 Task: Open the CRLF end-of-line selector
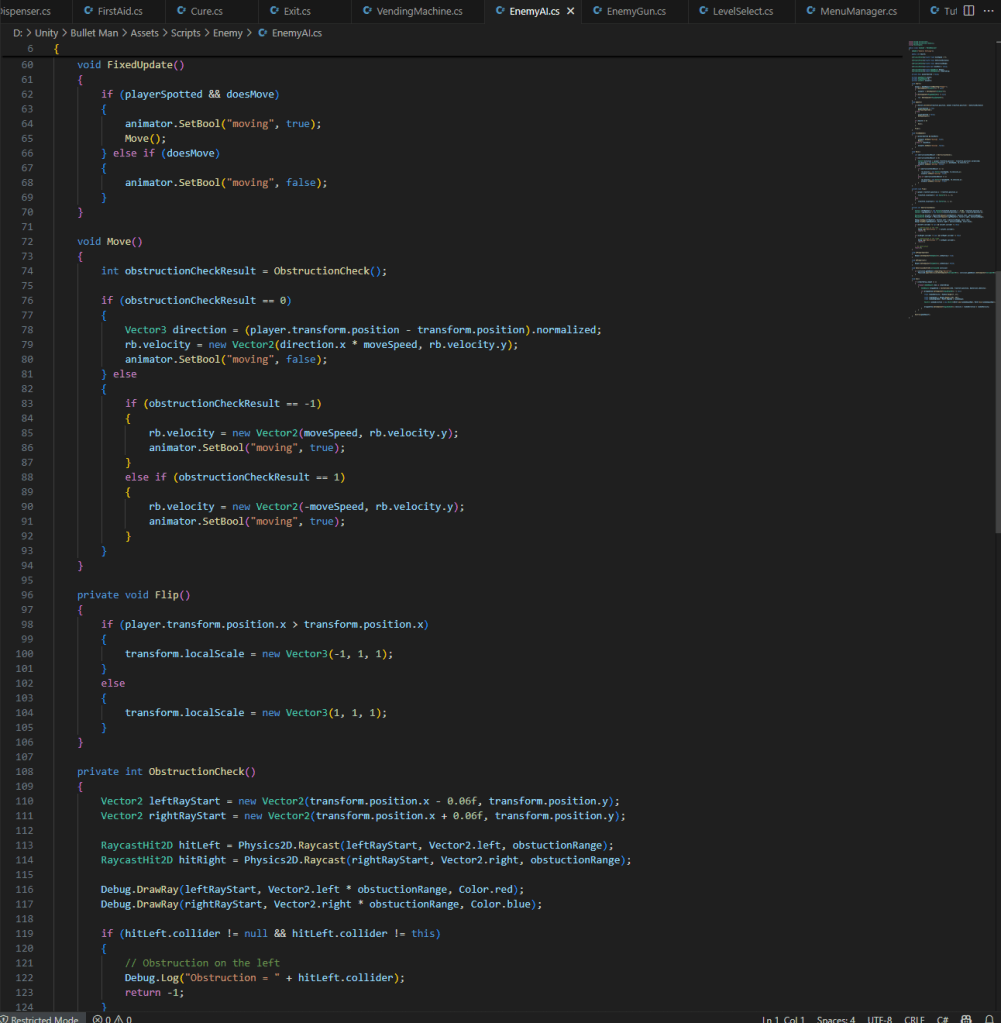(914, 1019)
